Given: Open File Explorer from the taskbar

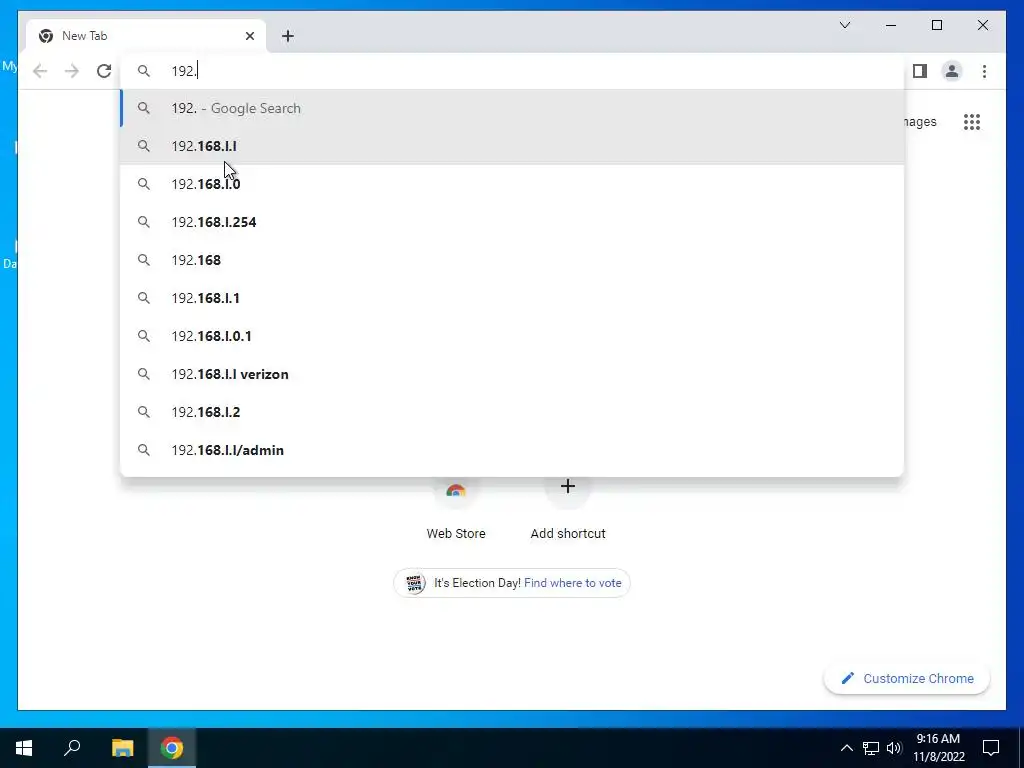Looking at the screenshot, I should (122, 748).
